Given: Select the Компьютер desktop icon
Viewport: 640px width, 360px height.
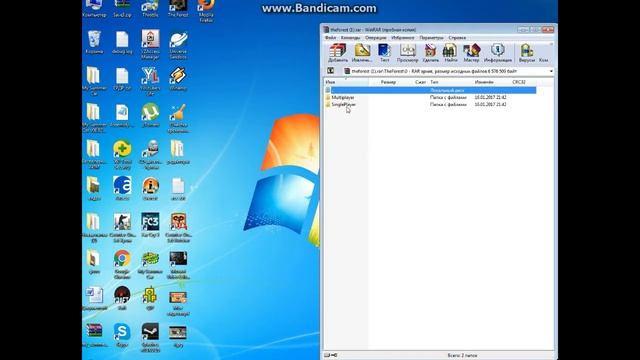Looking at the screenshot, I should click(94, 9).
